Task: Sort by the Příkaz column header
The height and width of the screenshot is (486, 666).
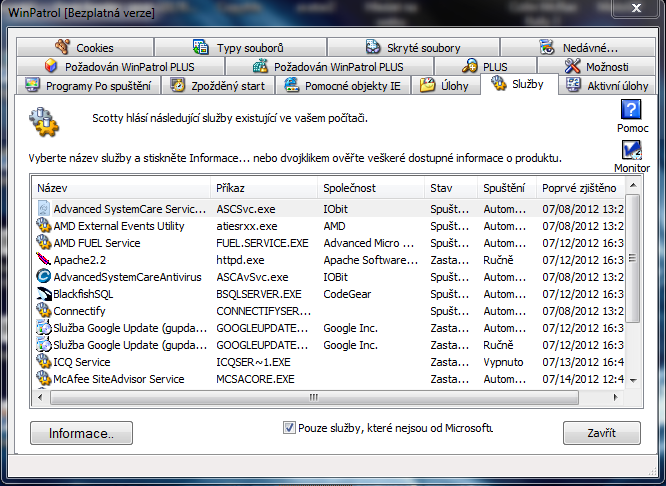Action: [264, 188]
